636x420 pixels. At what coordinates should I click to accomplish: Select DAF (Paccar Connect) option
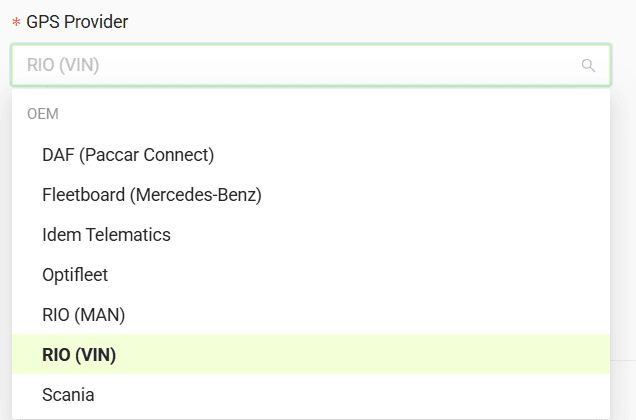tap(128, 155)
